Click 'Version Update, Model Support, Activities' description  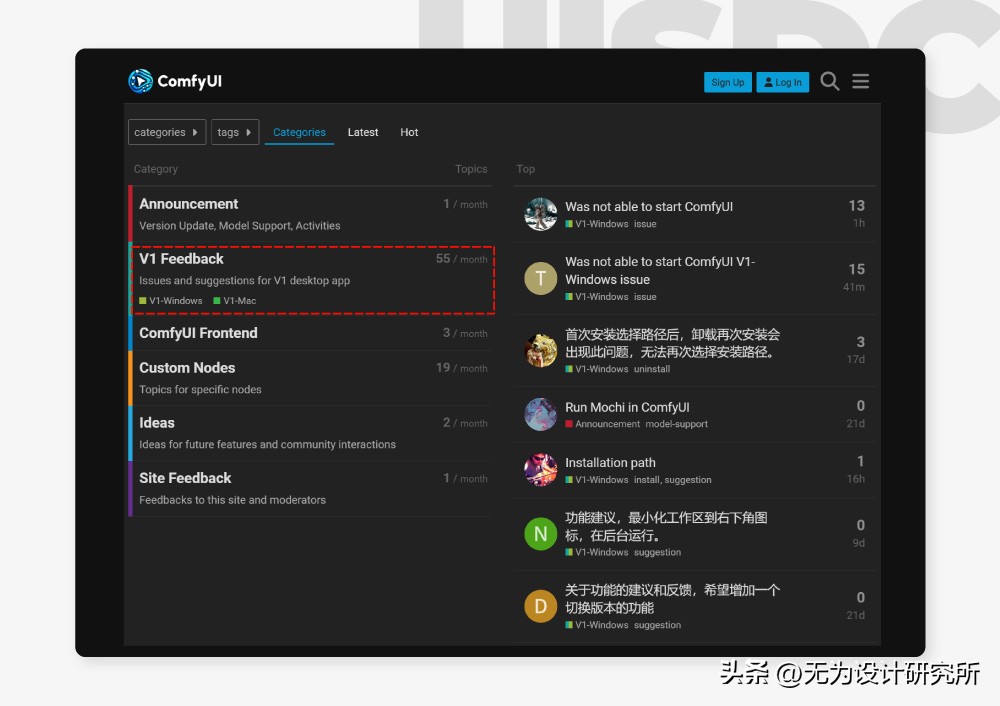(x=240, y=226)
